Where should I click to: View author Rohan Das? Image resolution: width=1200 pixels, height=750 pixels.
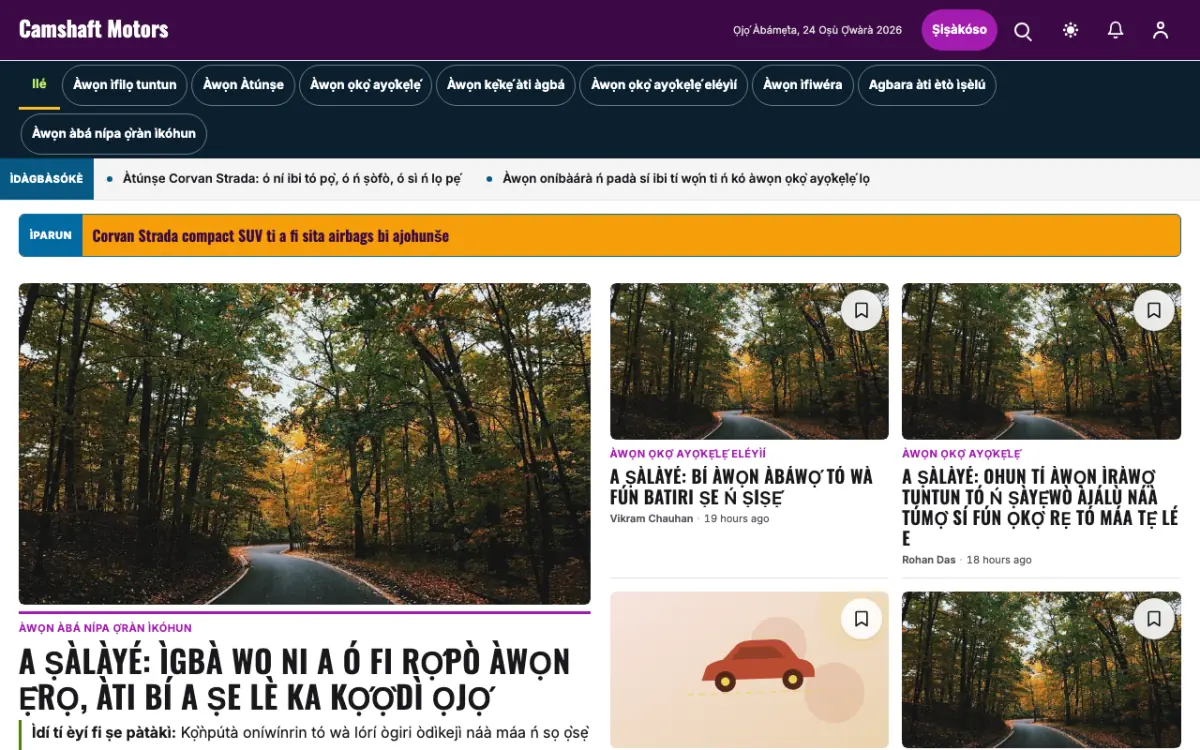click(929, 560)
